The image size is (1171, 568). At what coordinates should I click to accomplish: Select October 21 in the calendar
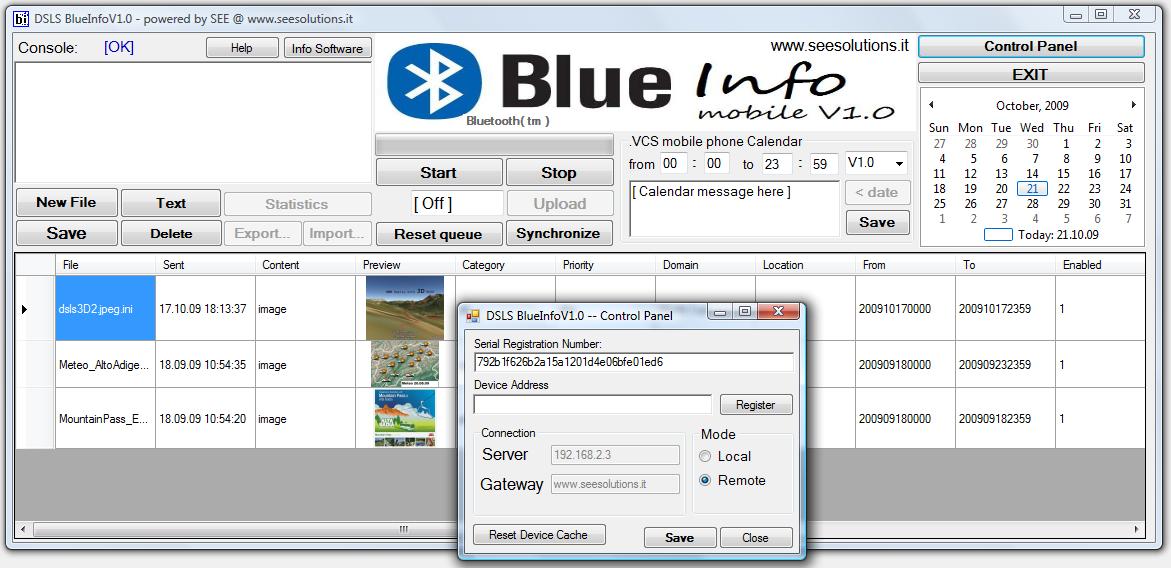click(1032, 189)
